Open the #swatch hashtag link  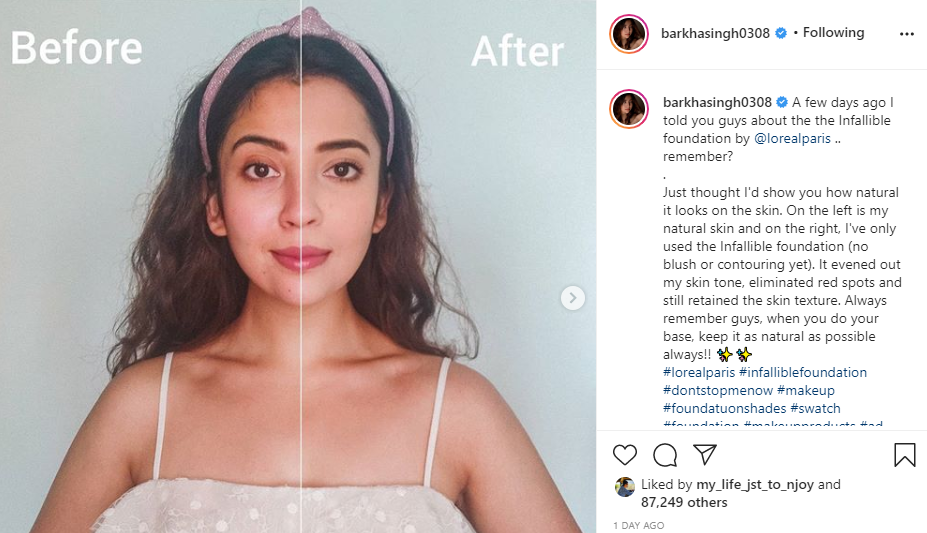pos(815,408)
